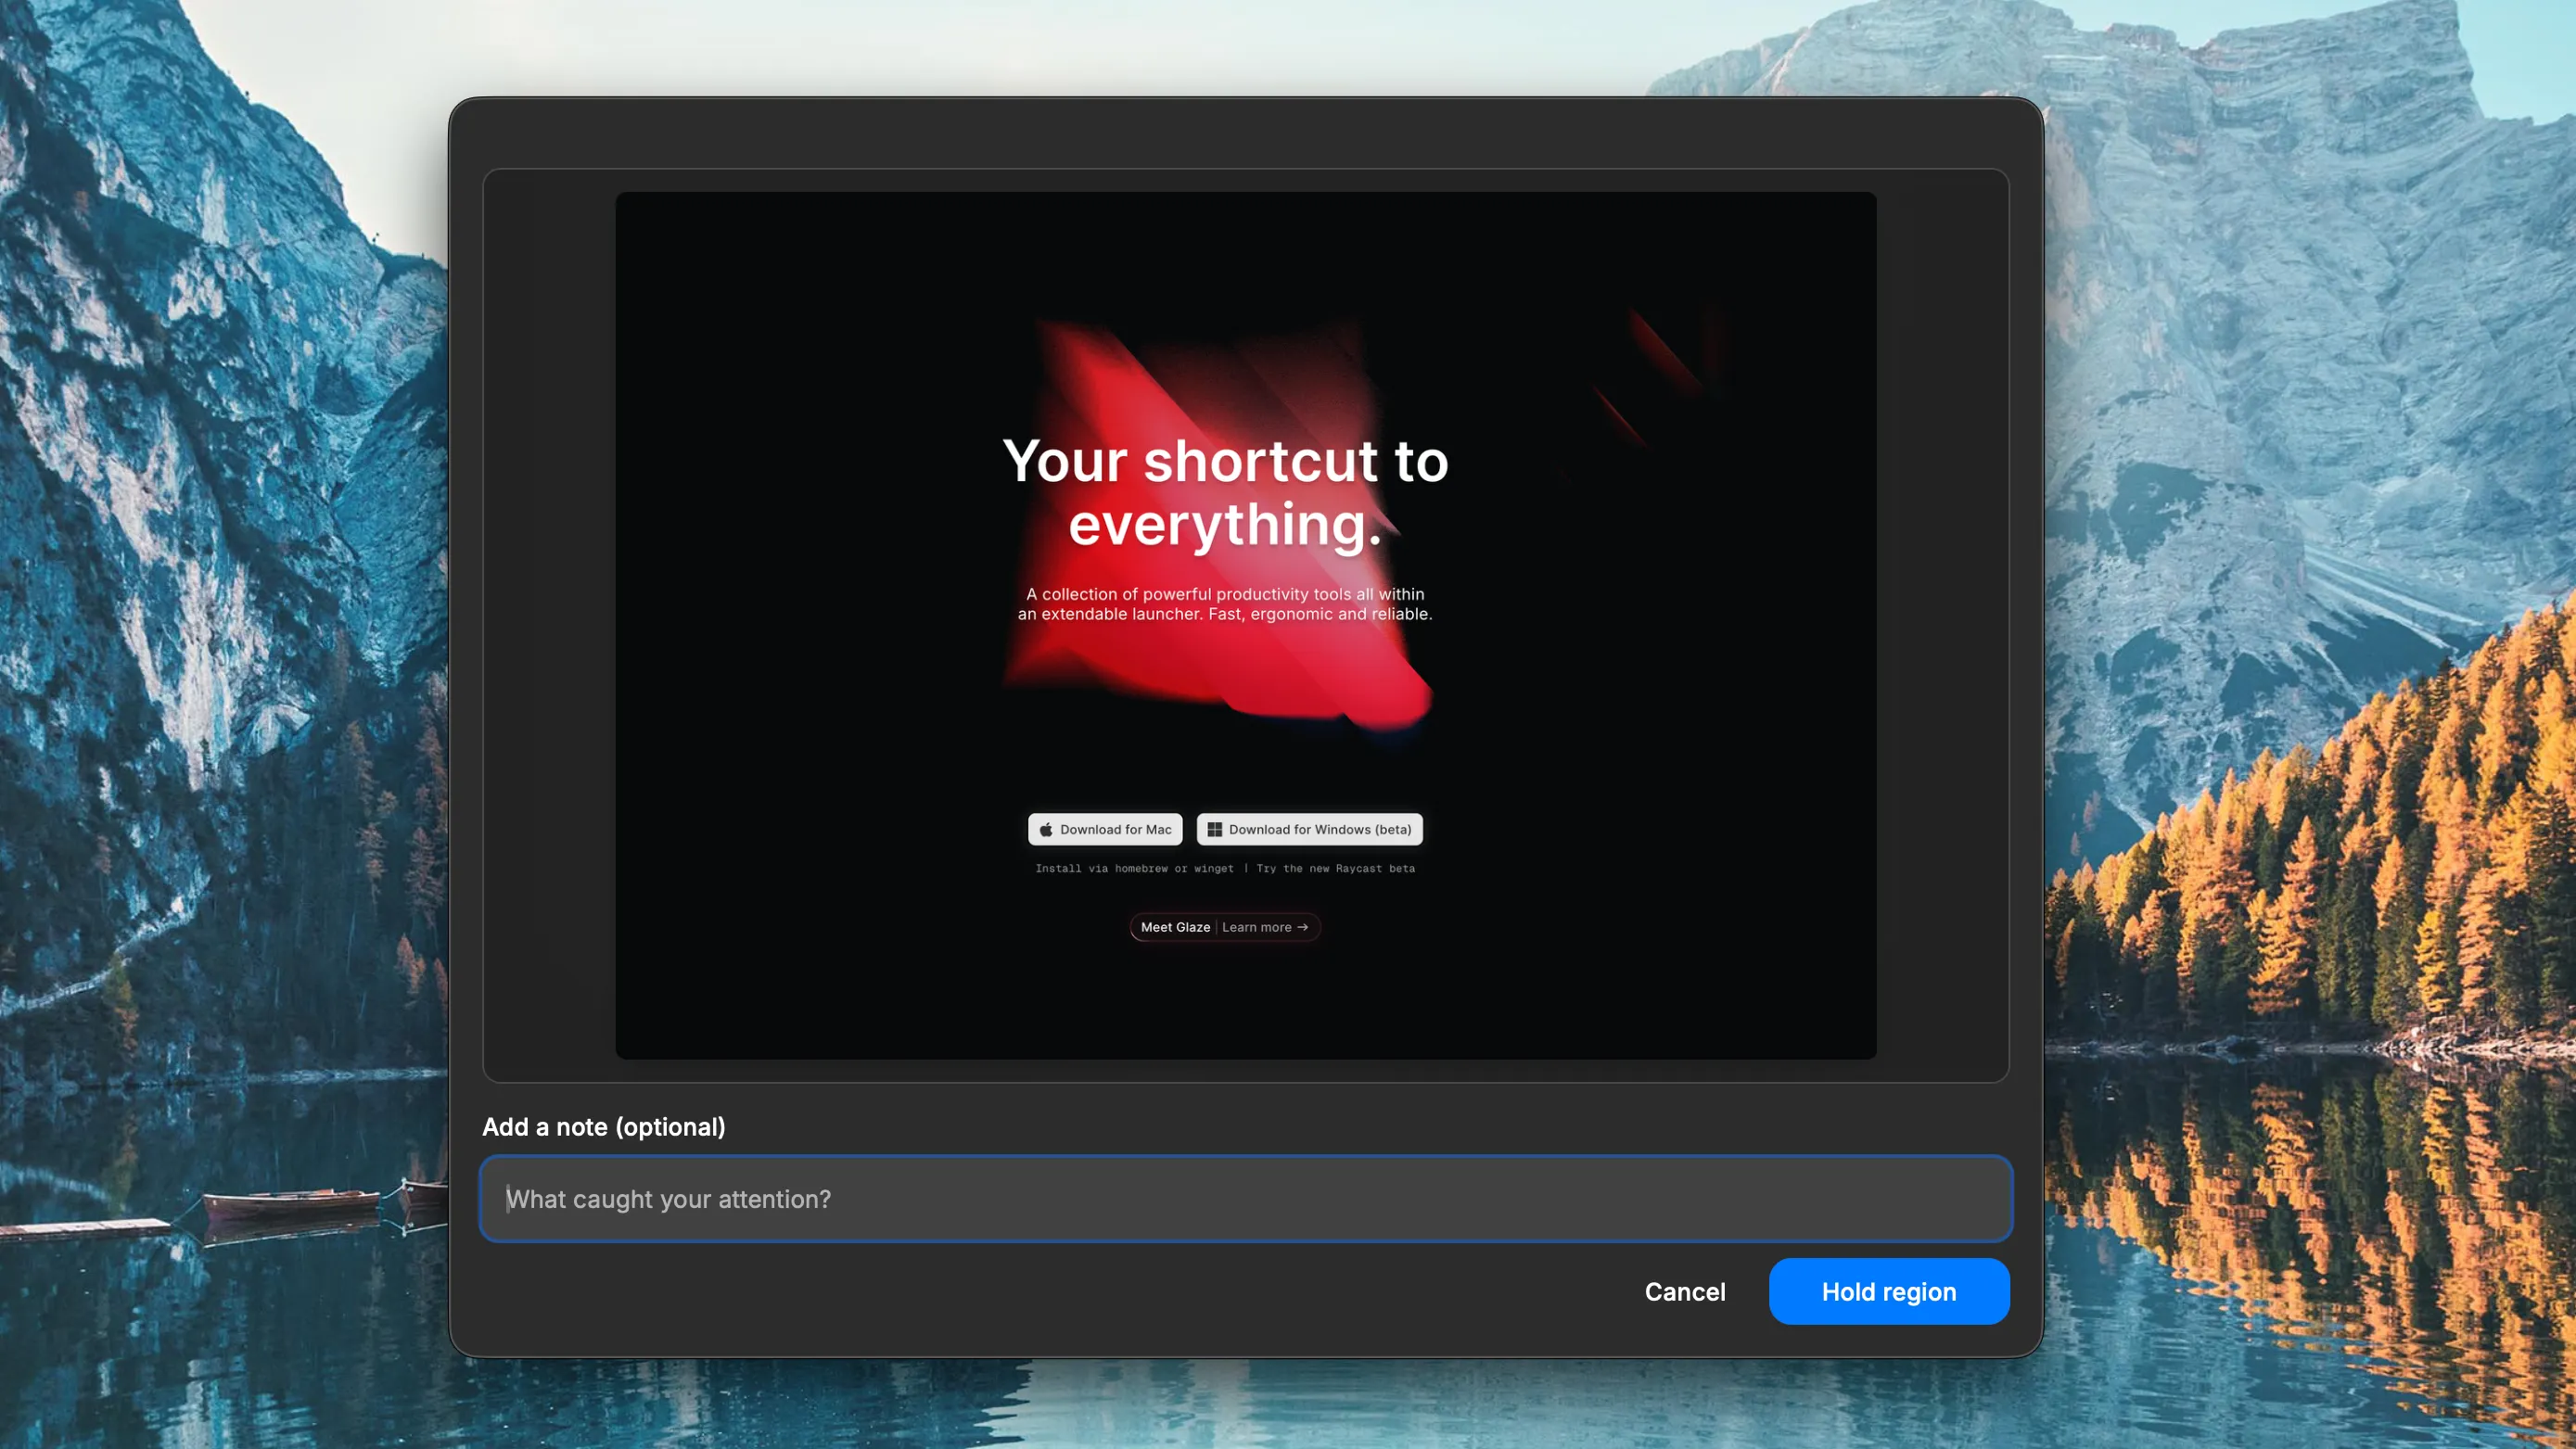Click the Windows logo icon in preview

[1214, 829]
